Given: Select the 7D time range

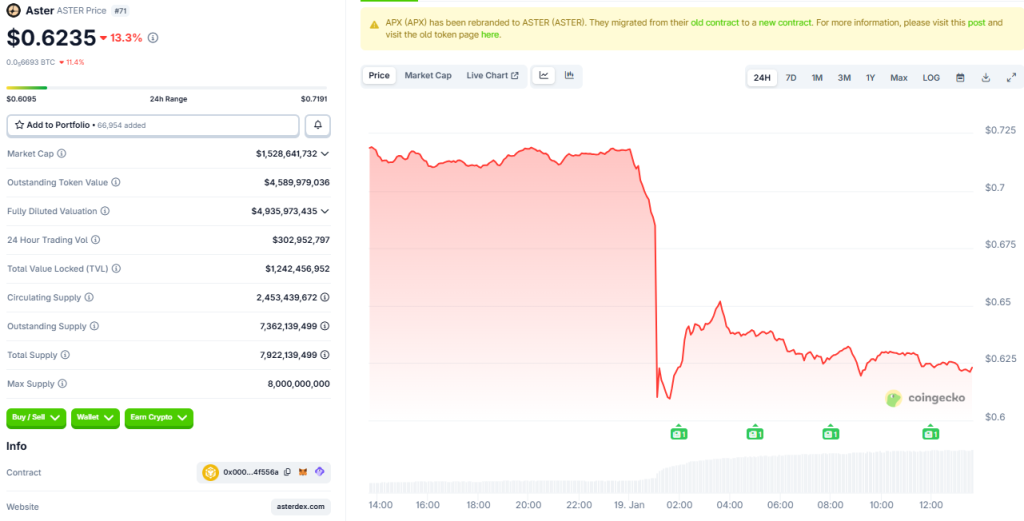Looking at the screenshot, I should click(x=791, y=77).
